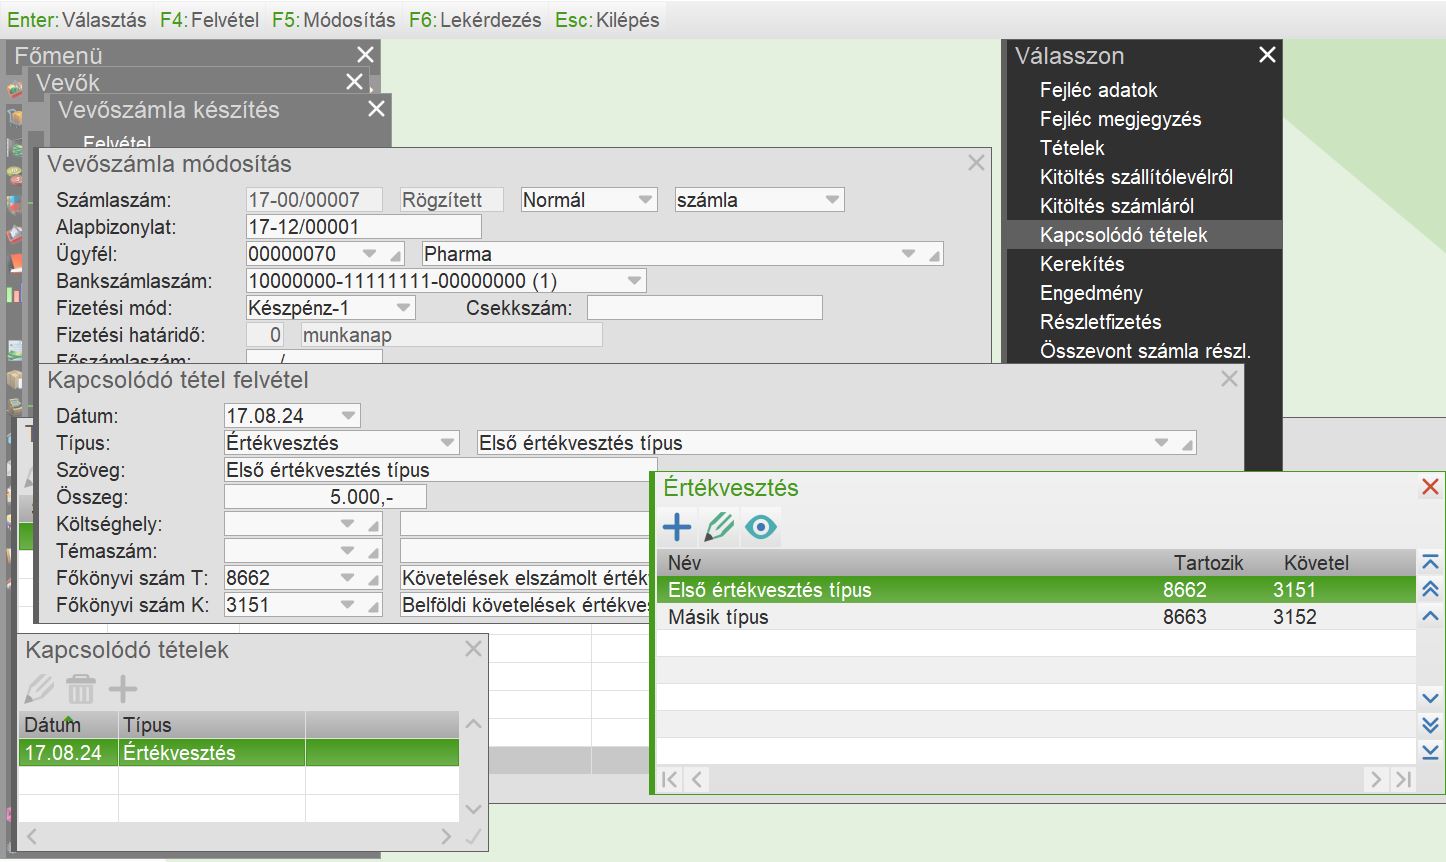This screenshot has height=862, width=1446.
Task: Click the pencil icon in Kapcsolódó tételek panel
Action: coord(39,689)
